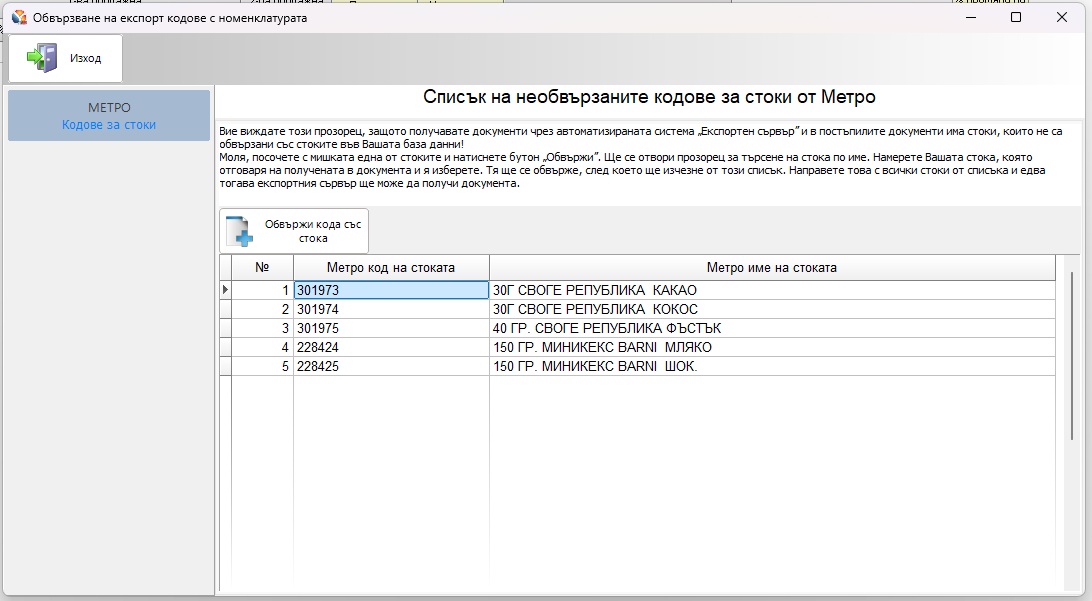Image resolution: width=1092 pixels, height=601 pixels.
Task: Select the МЕТРО Кодове за стоки sidebar item
Action: pyautogui.click(x=109, y=116)
